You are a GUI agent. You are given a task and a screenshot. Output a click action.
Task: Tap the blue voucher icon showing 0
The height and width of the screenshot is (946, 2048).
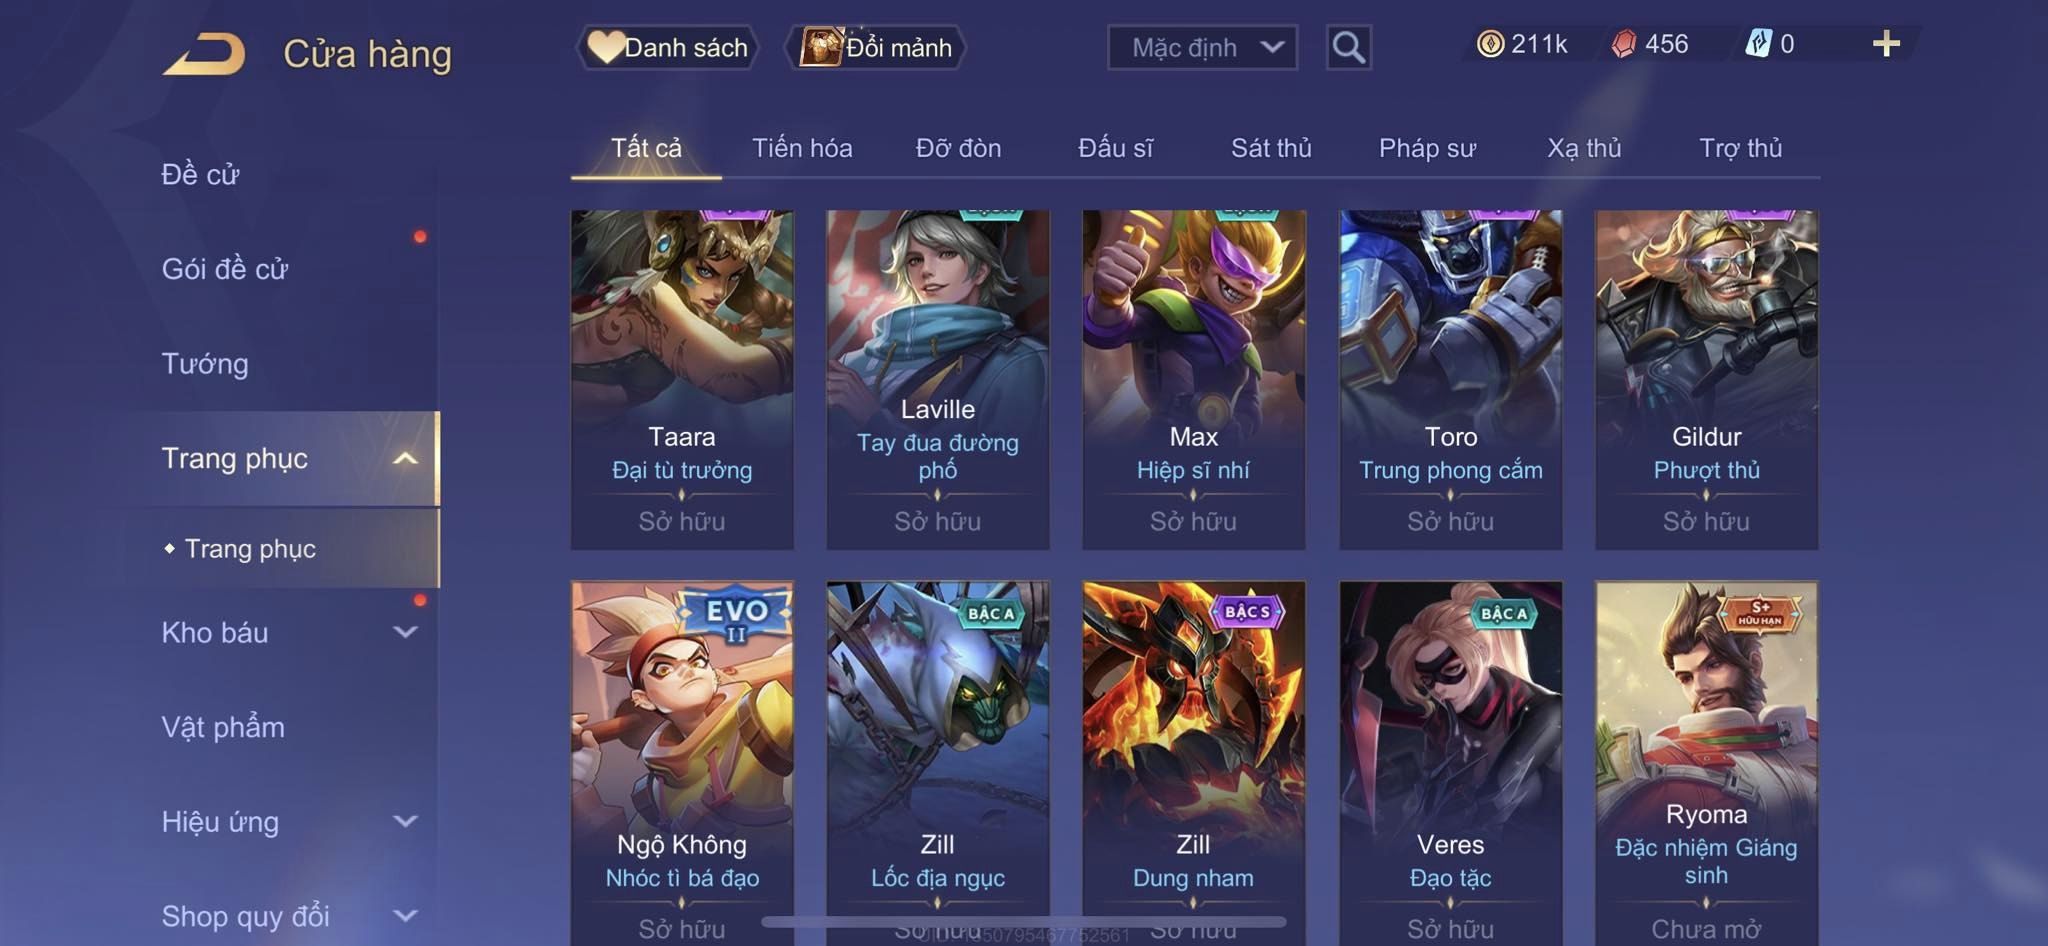pyautogui.click(x=1758, y=44)
